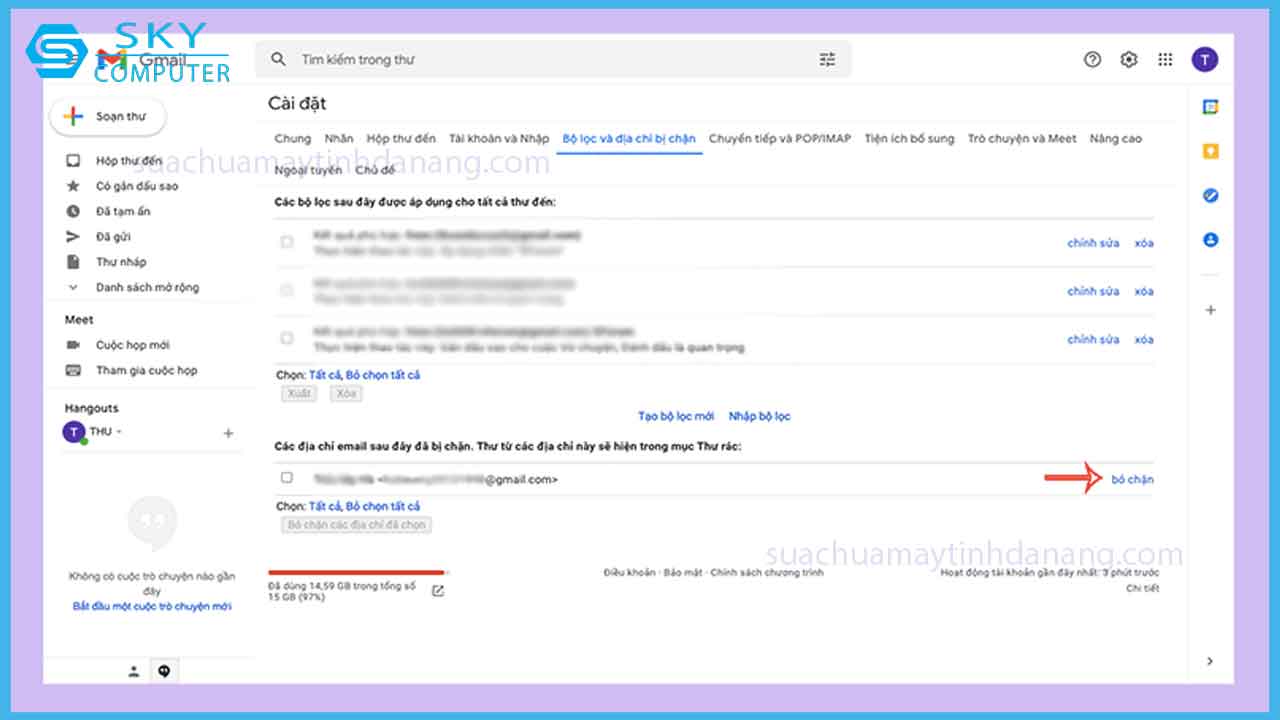
Task: Click the search magnifier icon
Action: coord(279,60)
